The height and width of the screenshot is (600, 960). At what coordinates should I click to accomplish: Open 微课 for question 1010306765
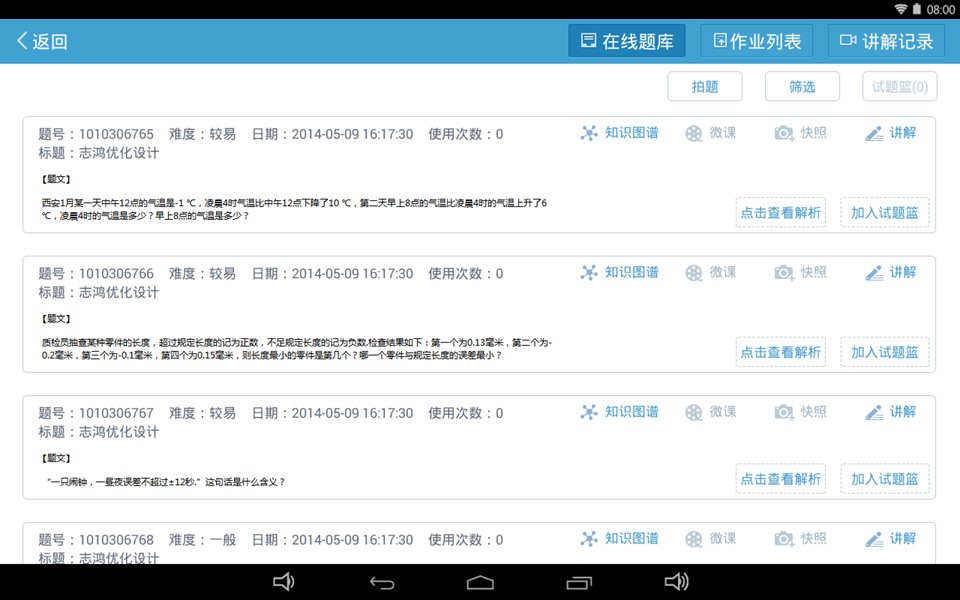tap(710, 133)
